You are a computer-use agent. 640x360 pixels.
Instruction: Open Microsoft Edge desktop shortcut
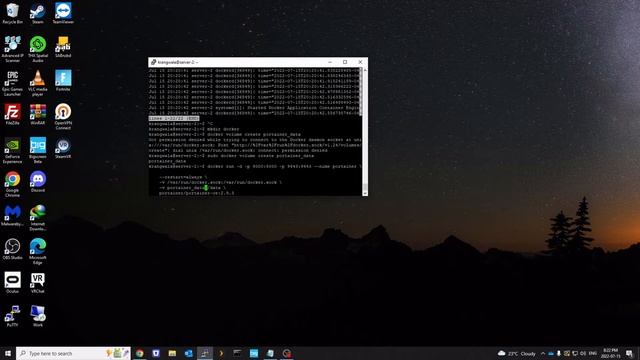[38, 252]
